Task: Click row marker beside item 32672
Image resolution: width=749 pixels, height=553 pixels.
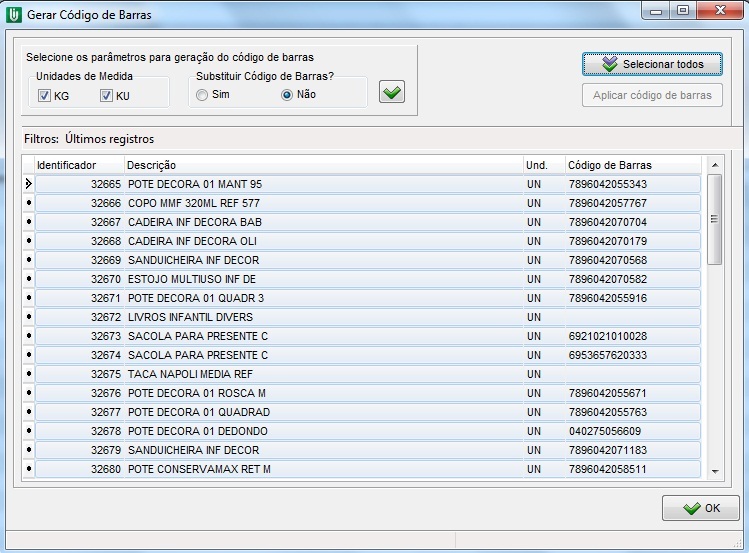Action: pyautogui.click(x=28, y=317)
